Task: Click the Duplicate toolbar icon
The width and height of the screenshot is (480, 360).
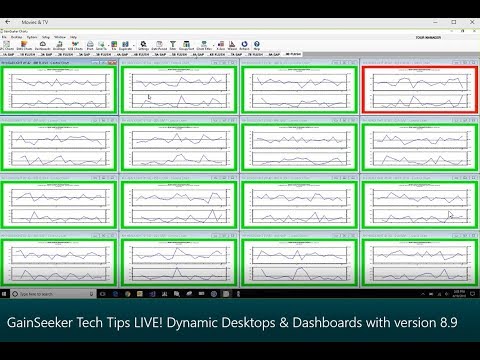Action: tap(125, 46)
